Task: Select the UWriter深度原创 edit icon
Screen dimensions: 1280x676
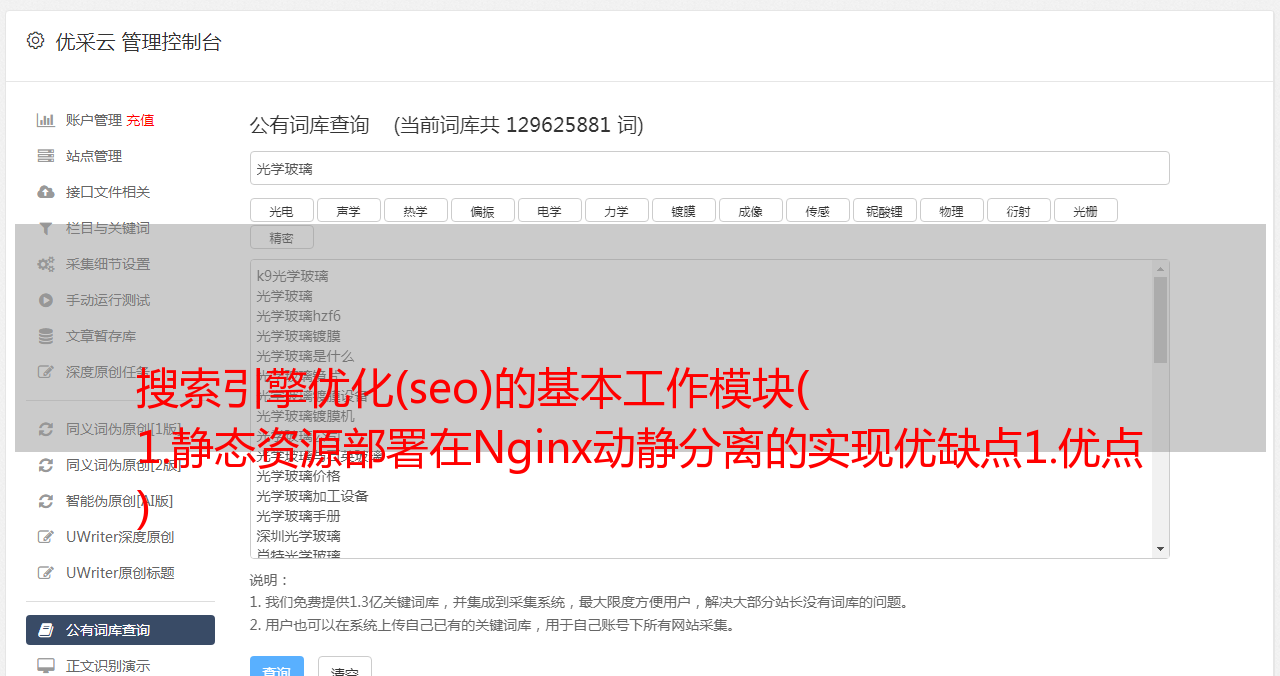Action: click(45, 537)
